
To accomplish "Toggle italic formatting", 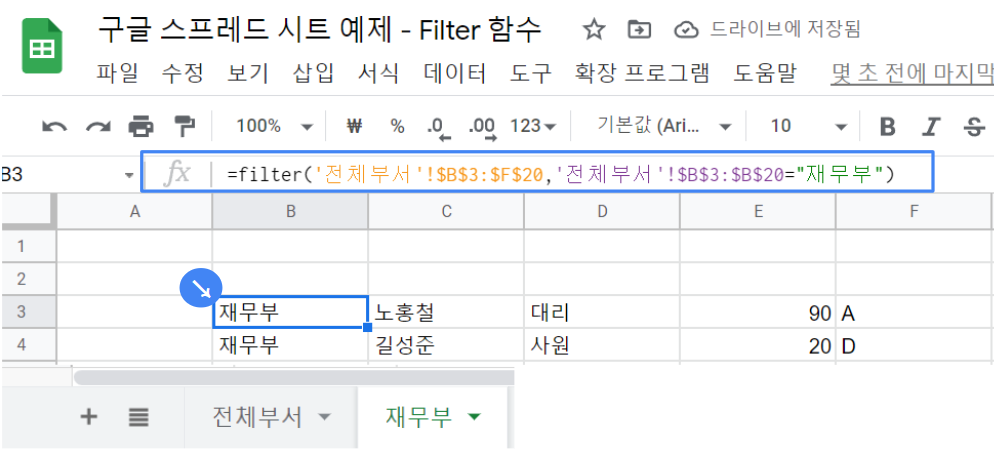I will coord(931,127).
